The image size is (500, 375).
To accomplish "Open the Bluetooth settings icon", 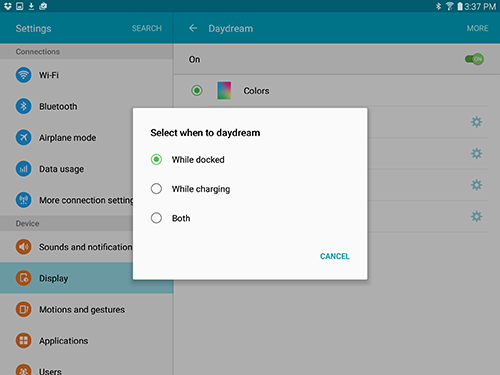I will (23, 106).
